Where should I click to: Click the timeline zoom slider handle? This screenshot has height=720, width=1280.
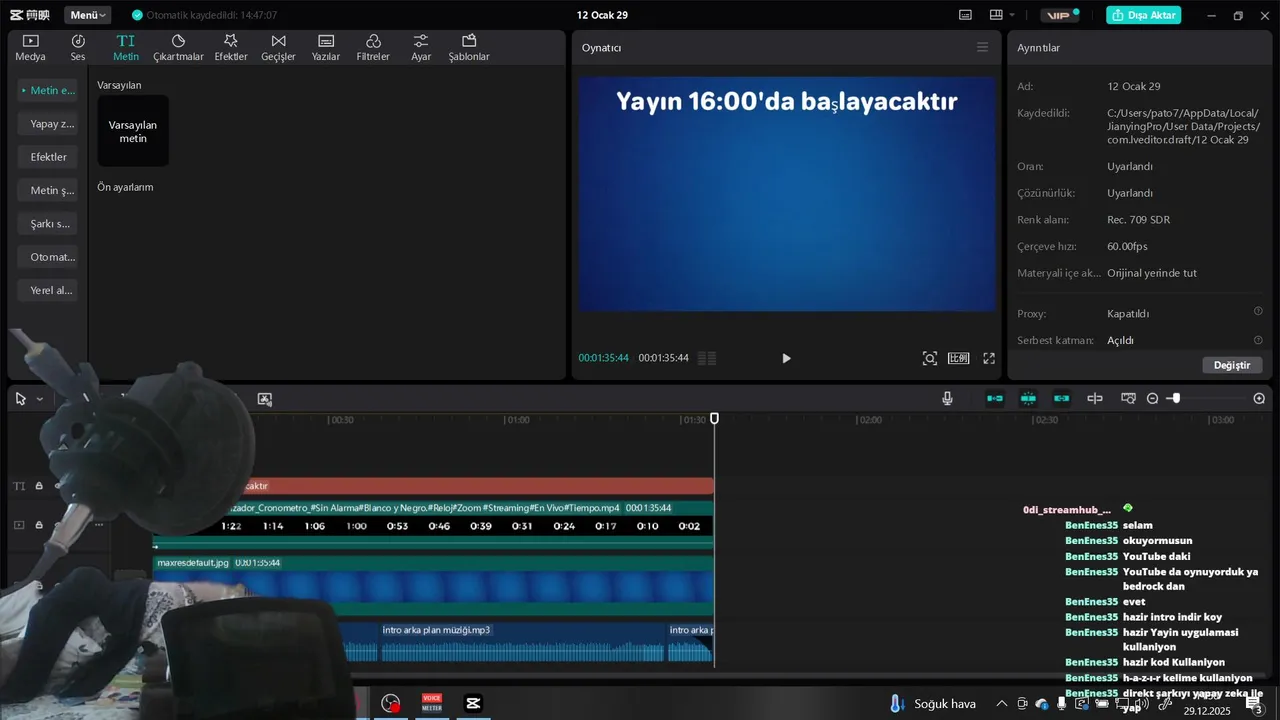[1176, 398]
